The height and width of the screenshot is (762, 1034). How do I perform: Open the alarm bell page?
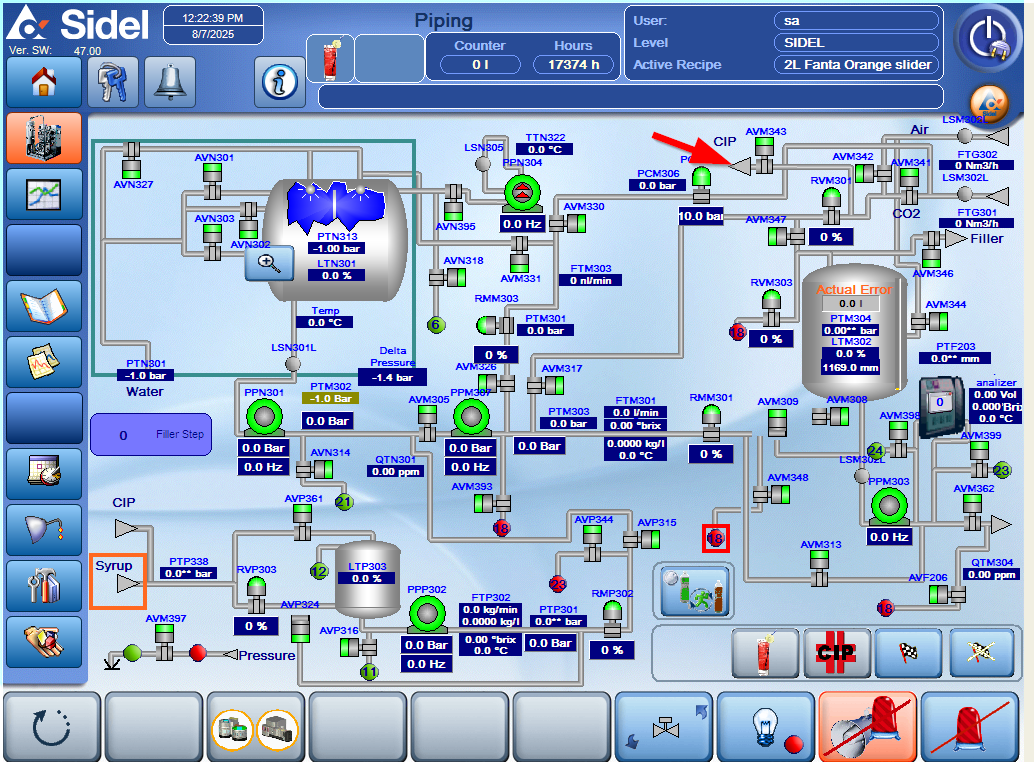[170, 82]
